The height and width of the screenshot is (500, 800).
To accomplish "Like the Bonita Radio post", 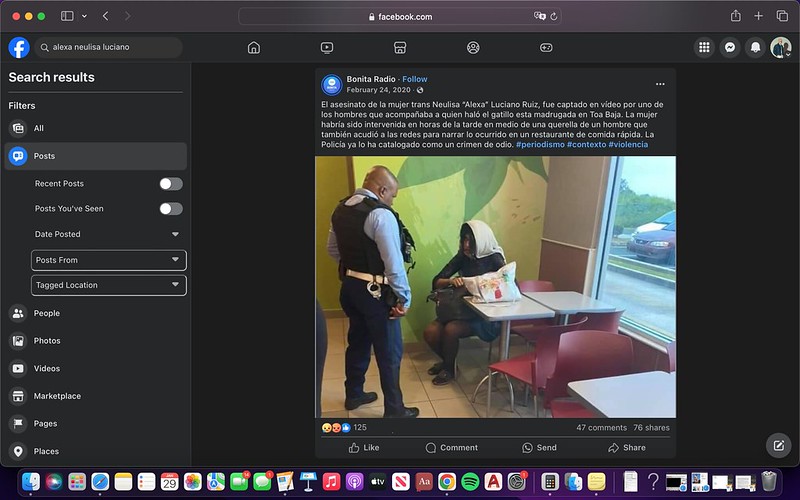I will [364, 447].
